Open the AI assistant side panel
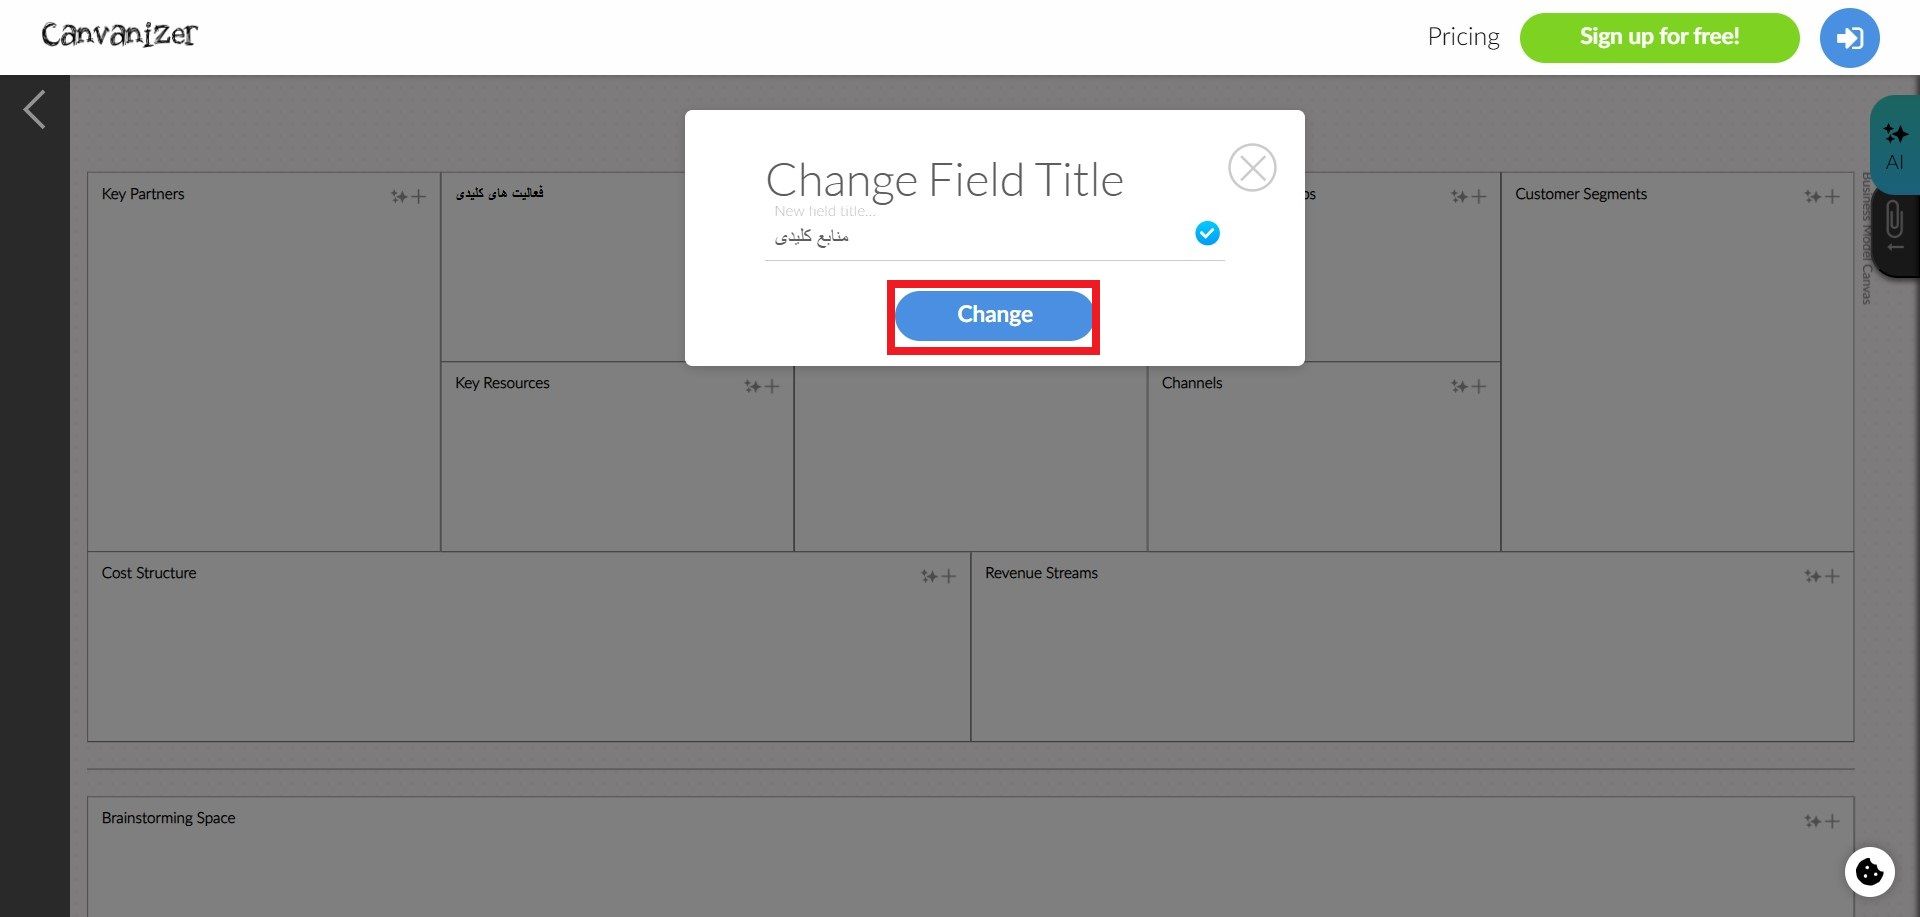 tap(1894, 146)
